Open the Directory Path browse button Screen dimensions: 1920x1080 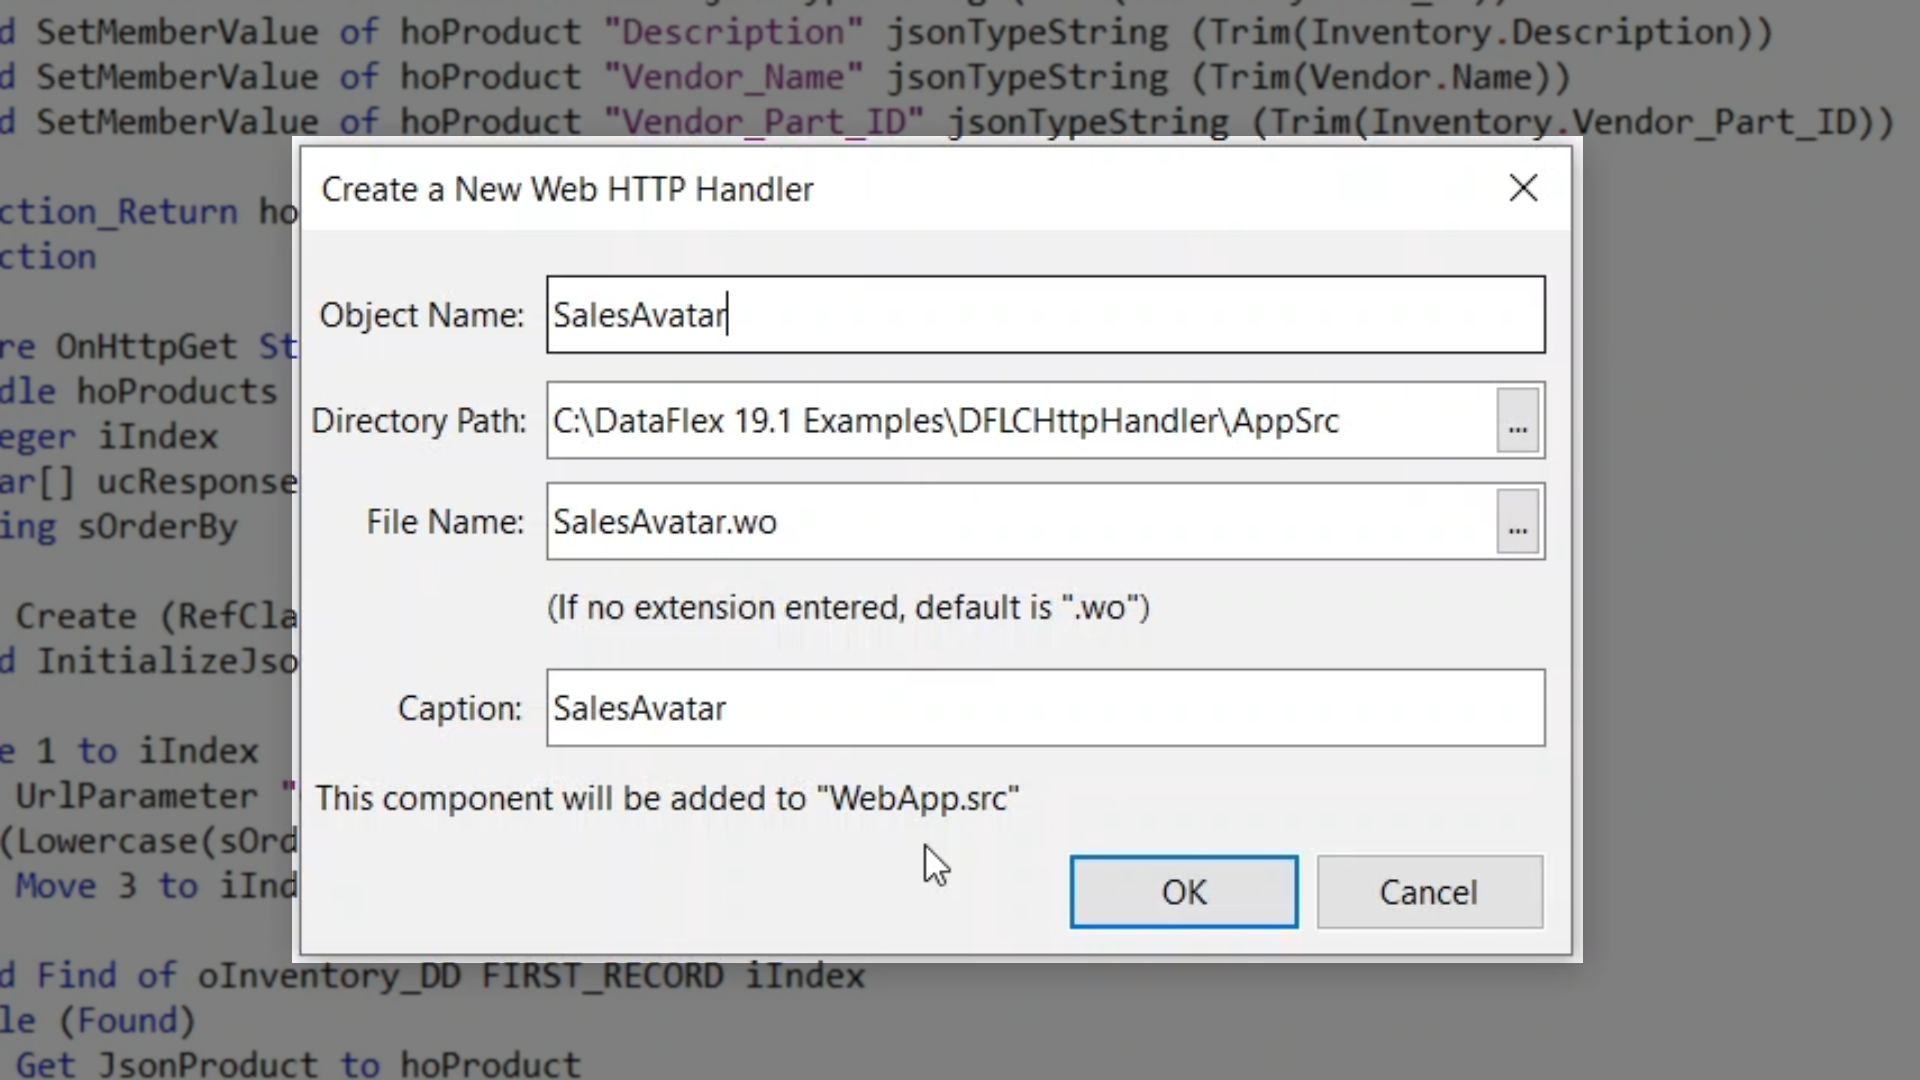click(x=1517, y=421)
